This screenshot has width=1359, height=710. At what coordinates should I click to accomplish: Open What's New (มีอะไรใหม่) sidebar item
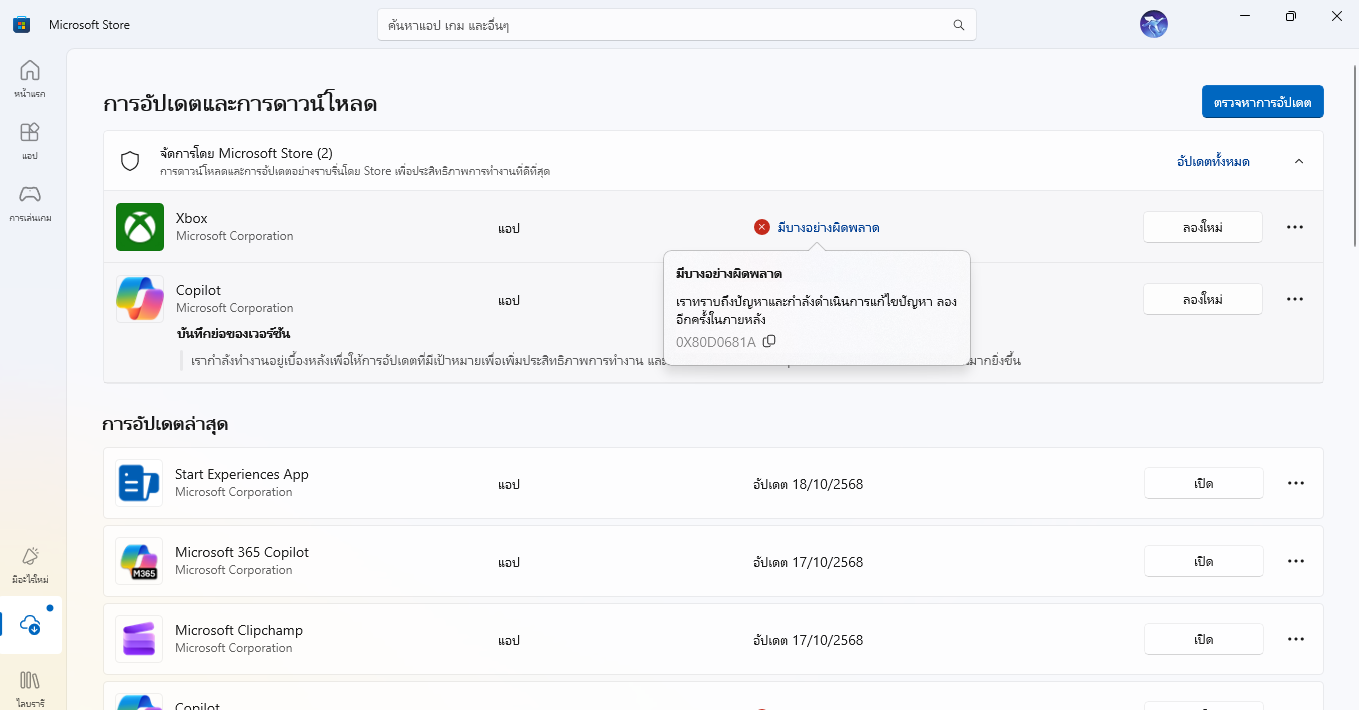(x=30, y=565)
